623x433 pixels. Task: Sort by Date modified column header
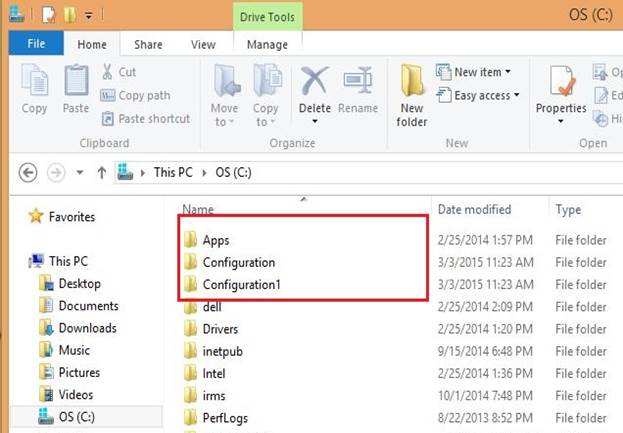click(474, 209)
